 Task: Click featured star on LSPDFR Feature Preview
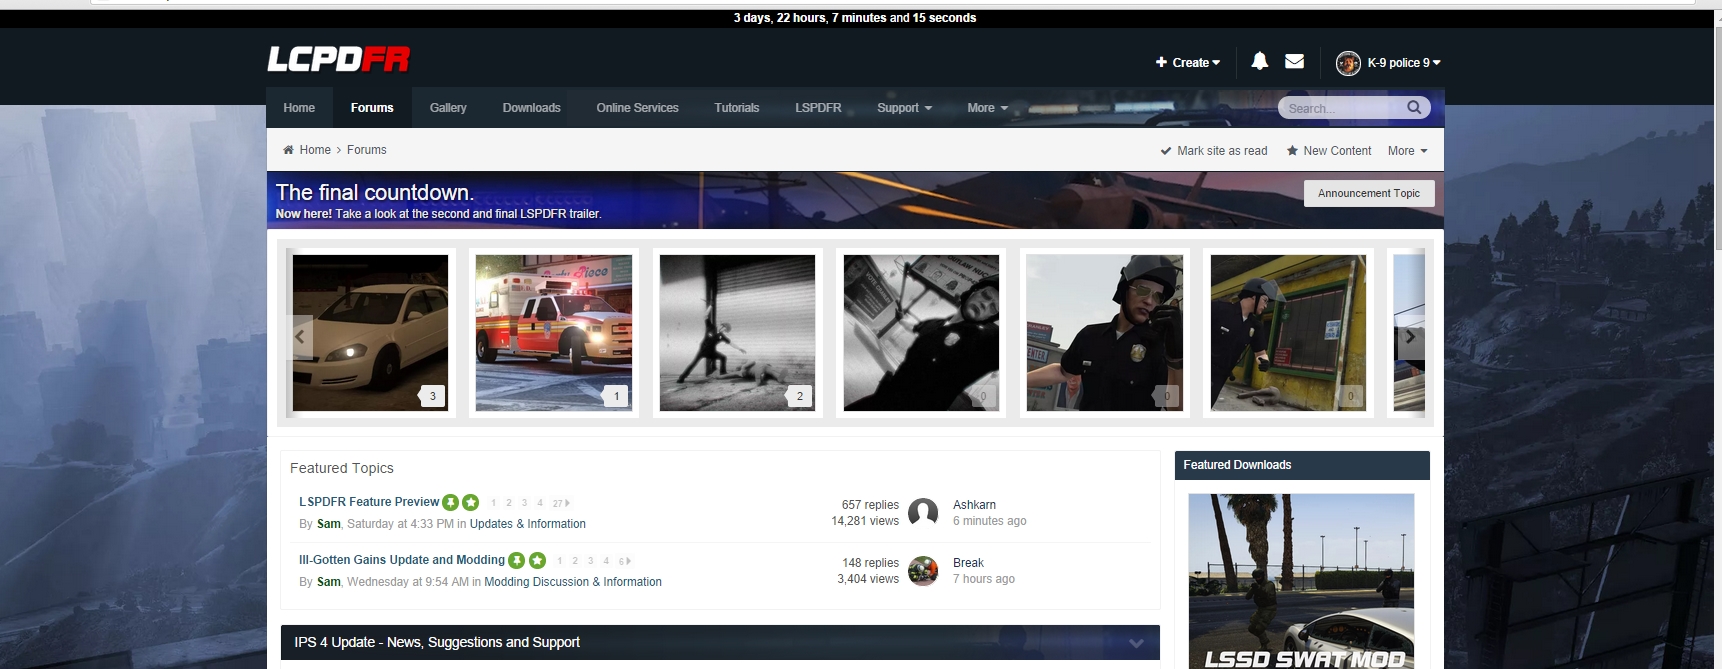471,502
